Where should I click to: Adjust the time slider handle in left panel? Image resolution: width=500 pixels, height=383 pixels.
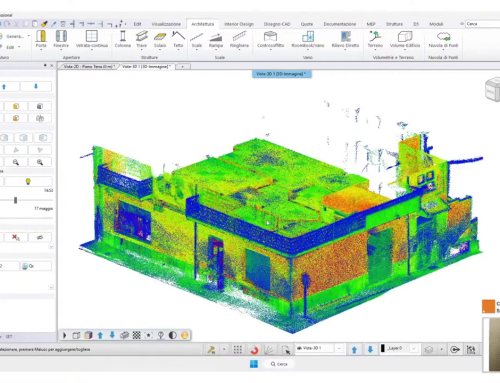(x=15, y=200)
